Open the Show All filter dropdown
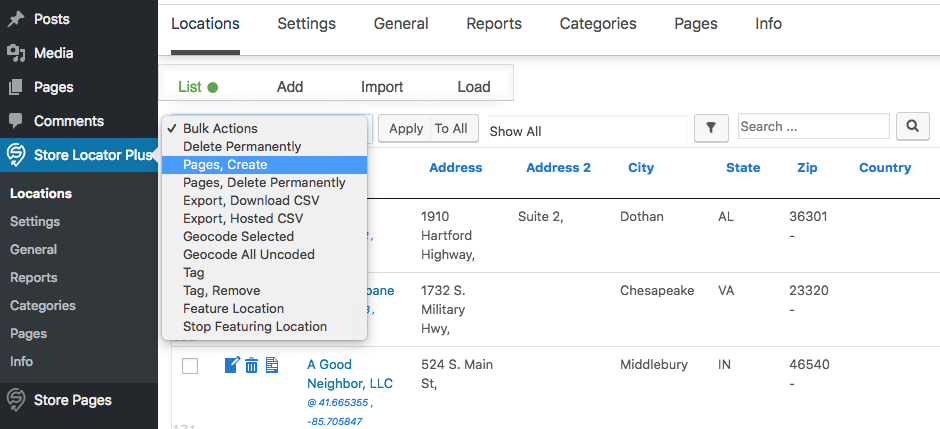 (585, 131)
